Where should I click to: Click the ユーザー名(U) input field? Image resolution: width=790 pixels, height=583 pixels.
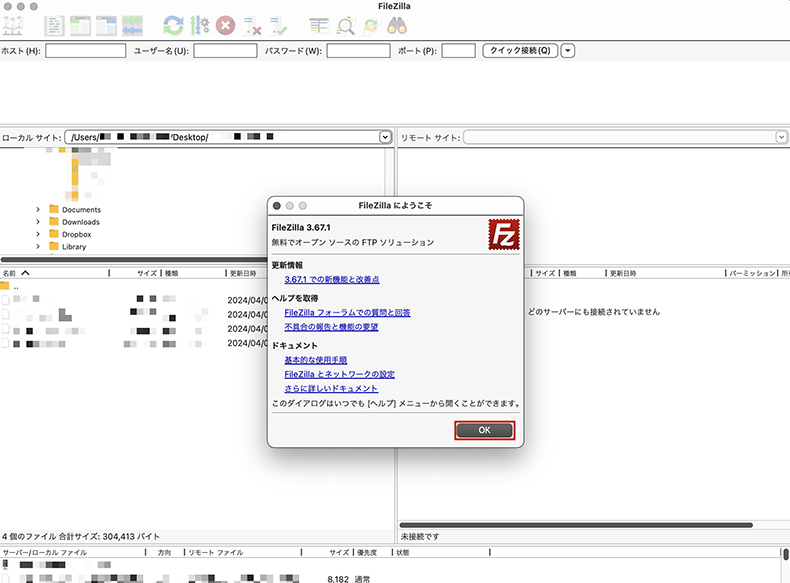[225, 50]
